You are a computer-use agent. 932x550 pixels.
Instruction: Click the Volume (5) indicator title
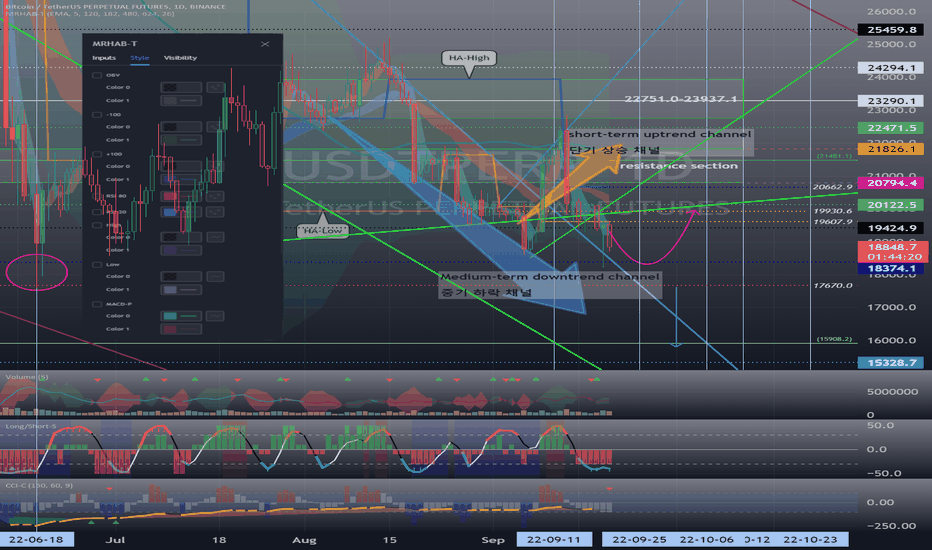27,377
